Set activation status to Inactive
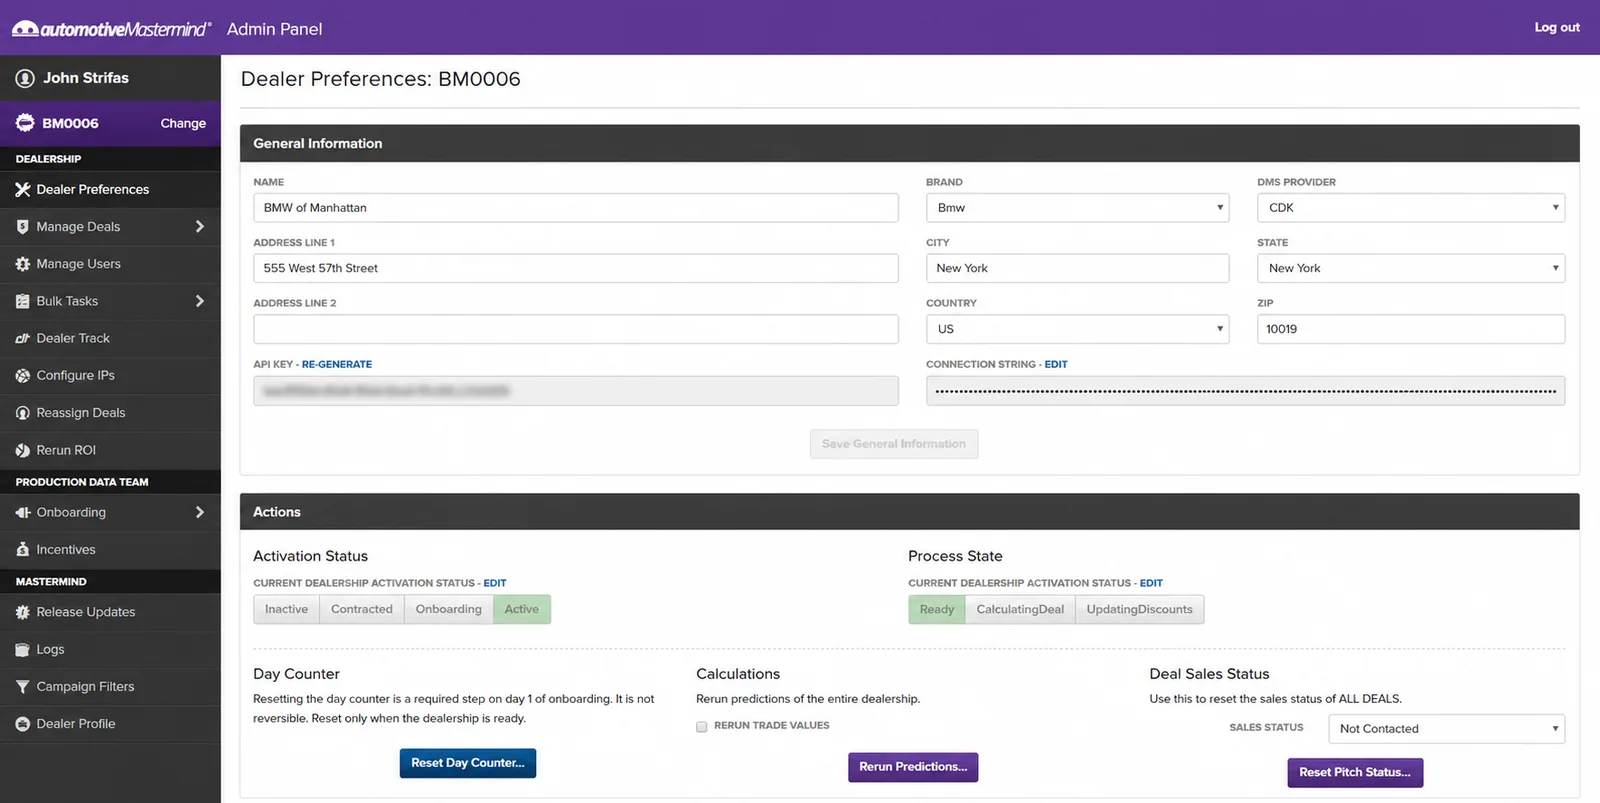1600x803 pixels. 286,609
